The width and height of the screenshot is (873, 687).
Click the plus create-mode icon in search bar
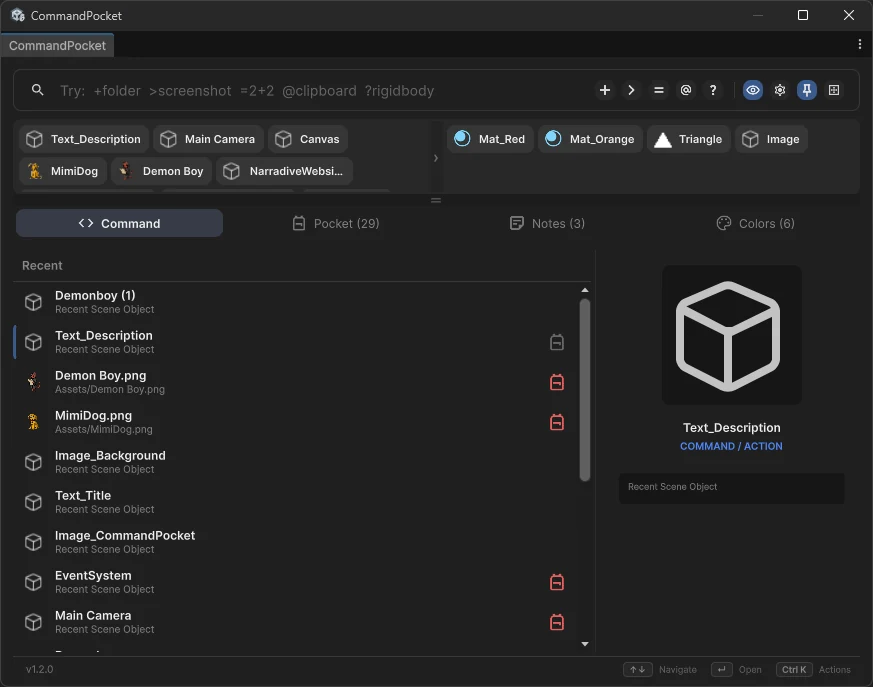click(605, 90)
